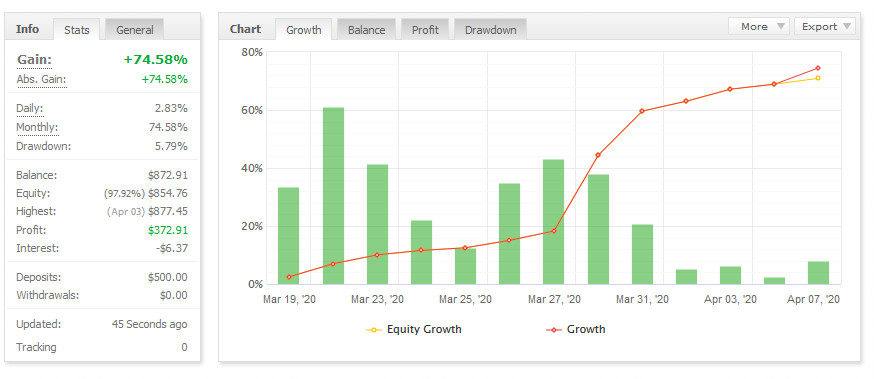Click the Daily label
The image size is (874, 379).
click(x=30, y=109)
